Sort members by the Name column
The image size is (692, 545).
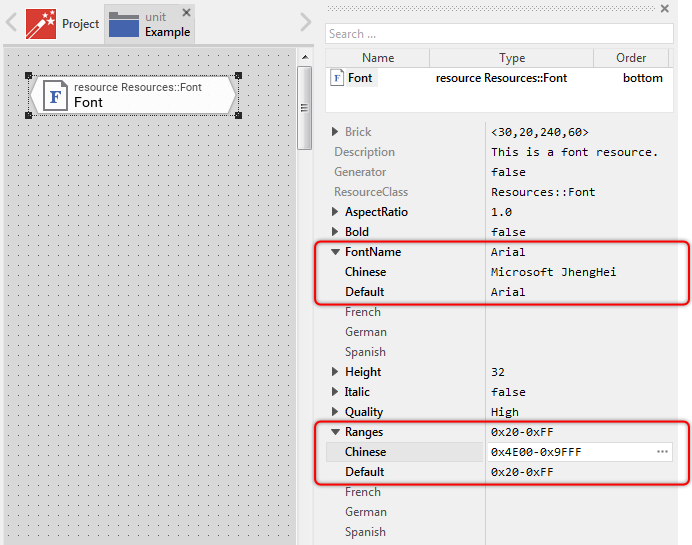(378, 58)
